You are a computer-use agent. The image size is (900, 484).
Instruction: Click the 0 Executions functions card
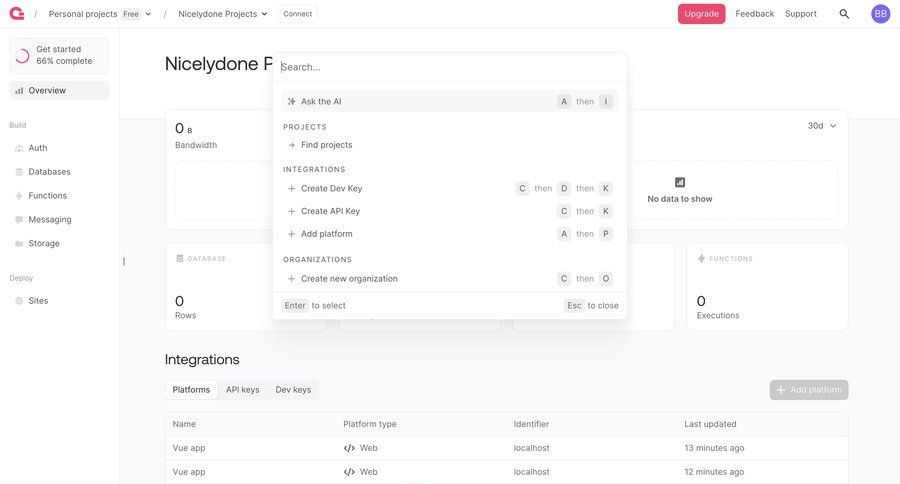(x=767, y=287)
